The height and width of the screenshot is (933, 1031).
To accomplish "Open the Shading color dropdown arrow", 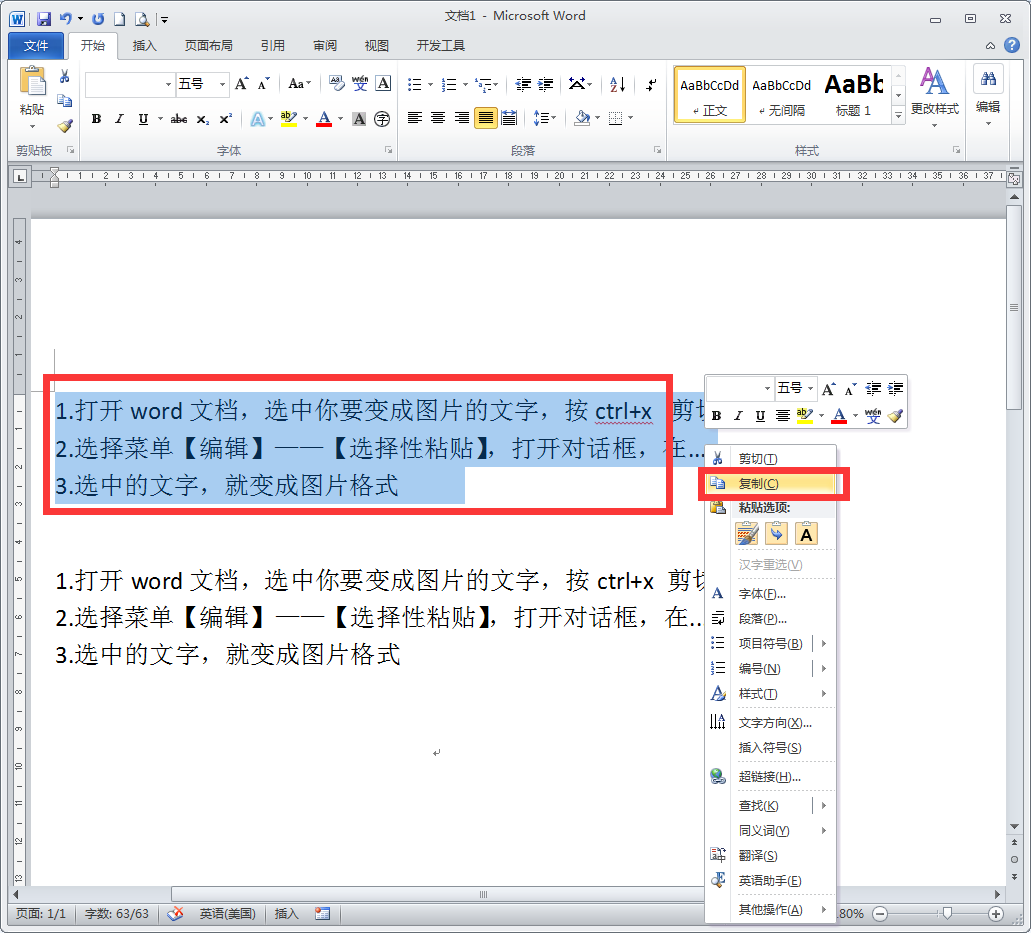I will coord(598,118).
